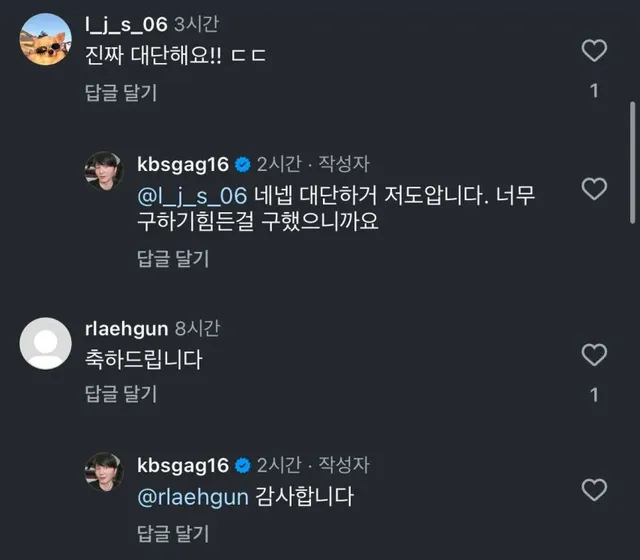The height and width of the screenshot is (560, 640).
Task: Open l_j_s_06 username at top
Action: (x=126, y=24)
